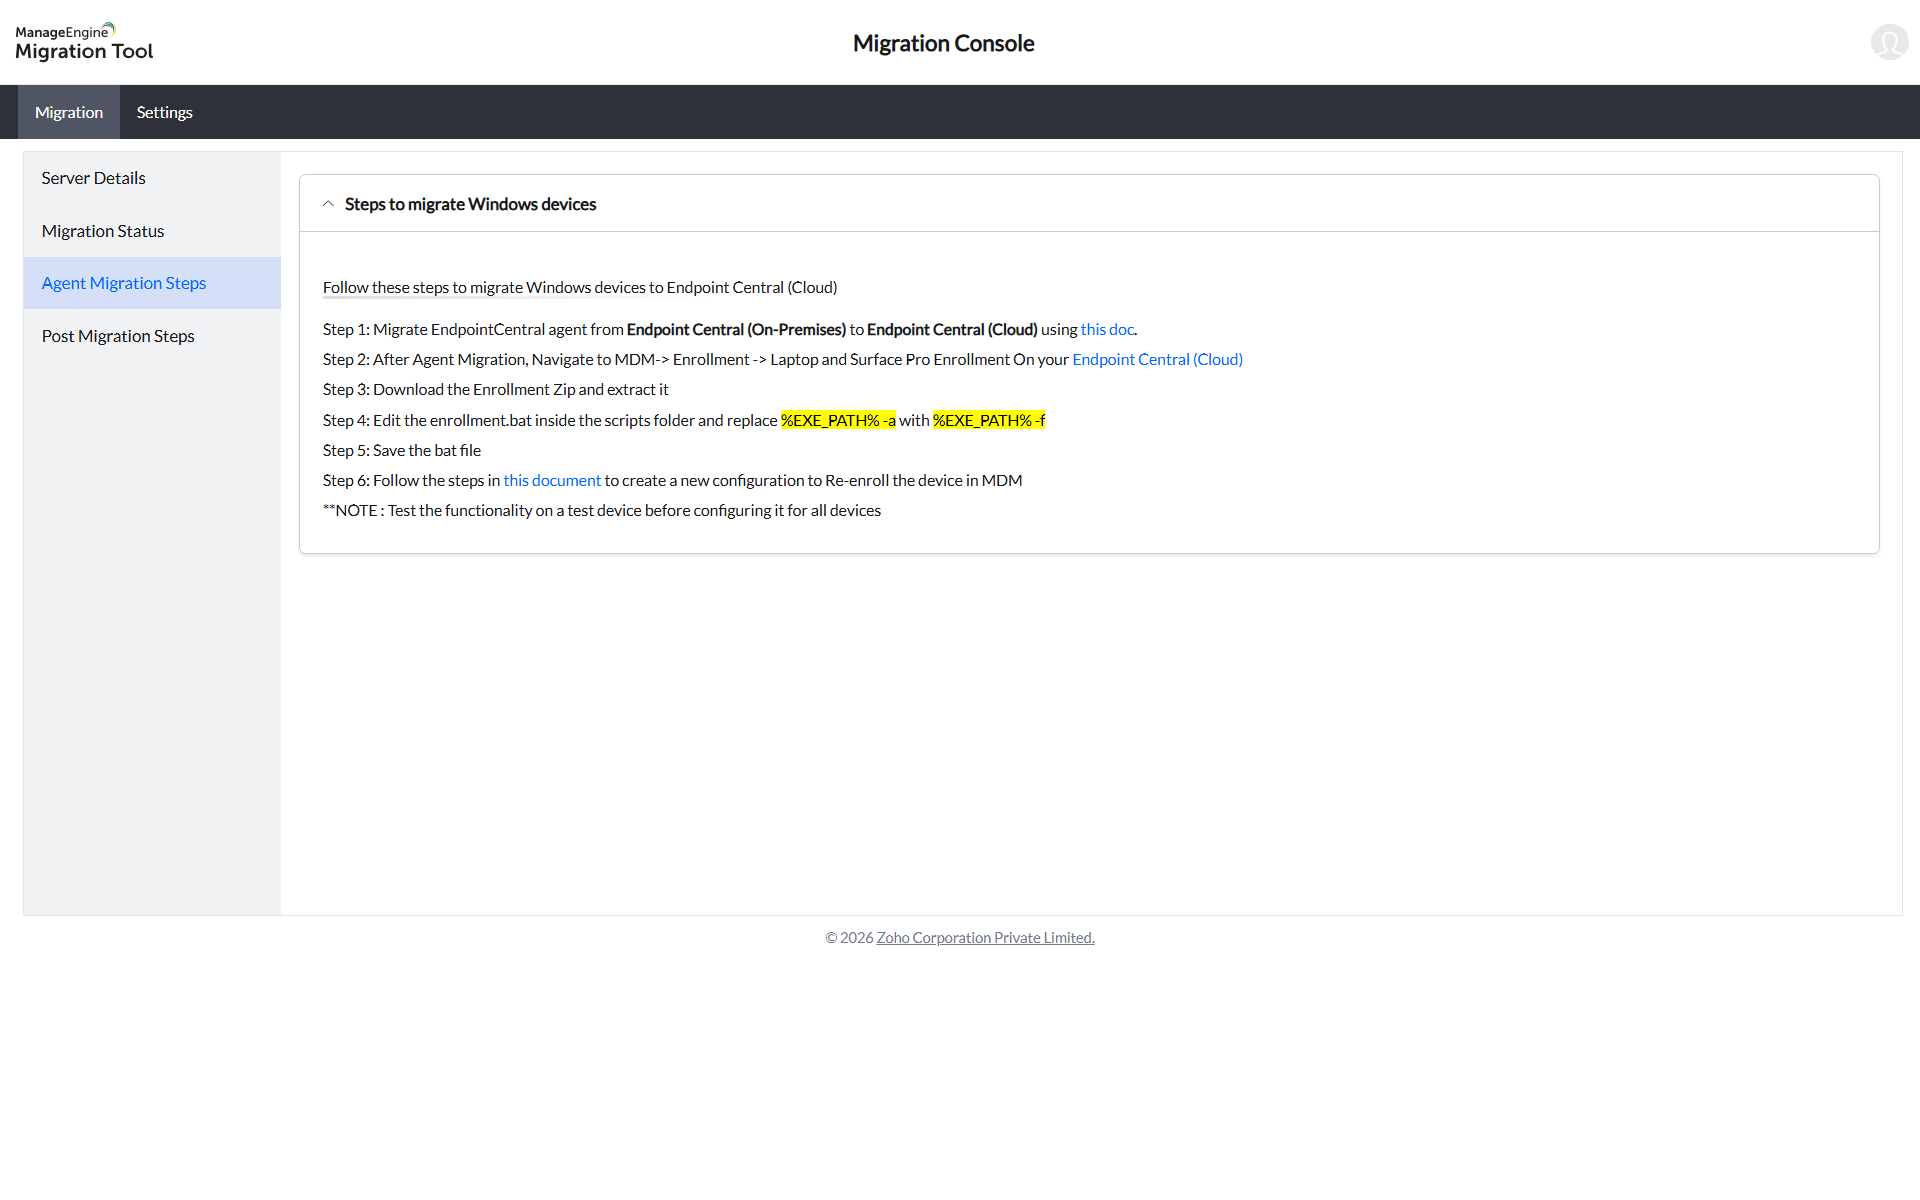This screenshot has height=1200, width=1920.
Task: Click the Migration Console title
Action: coord(943,43)
